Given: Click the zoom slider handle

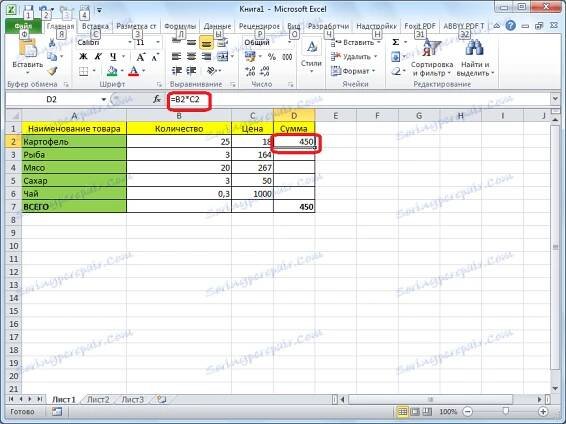Looking at the screenshot, I should [x=506, y=411].
